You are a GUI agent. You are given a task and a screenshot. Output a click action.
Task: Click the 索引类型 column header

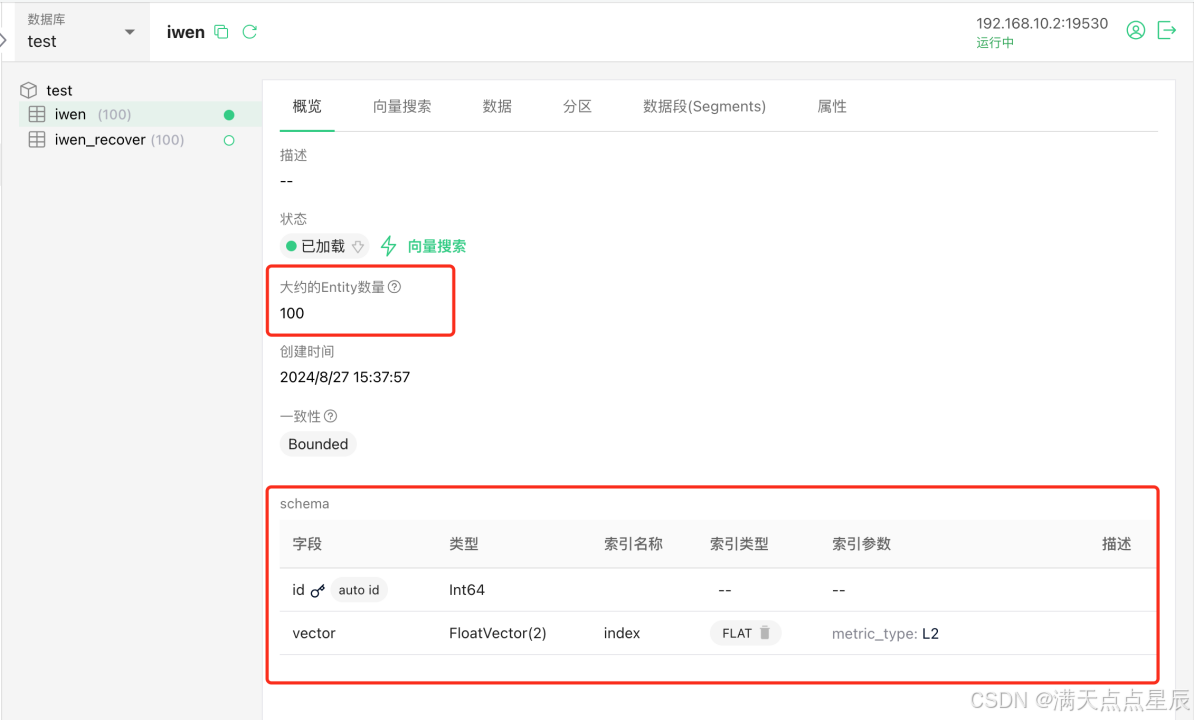click(x=739, y=544)
